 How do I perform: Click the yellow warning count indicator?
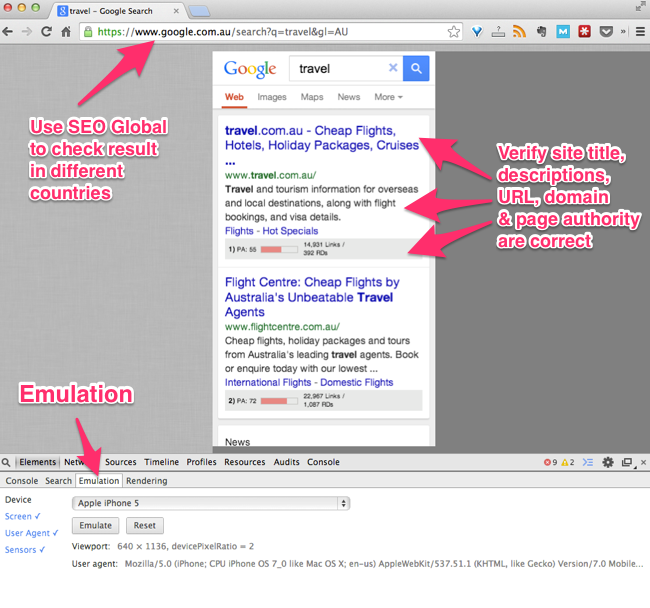(568, 462)
